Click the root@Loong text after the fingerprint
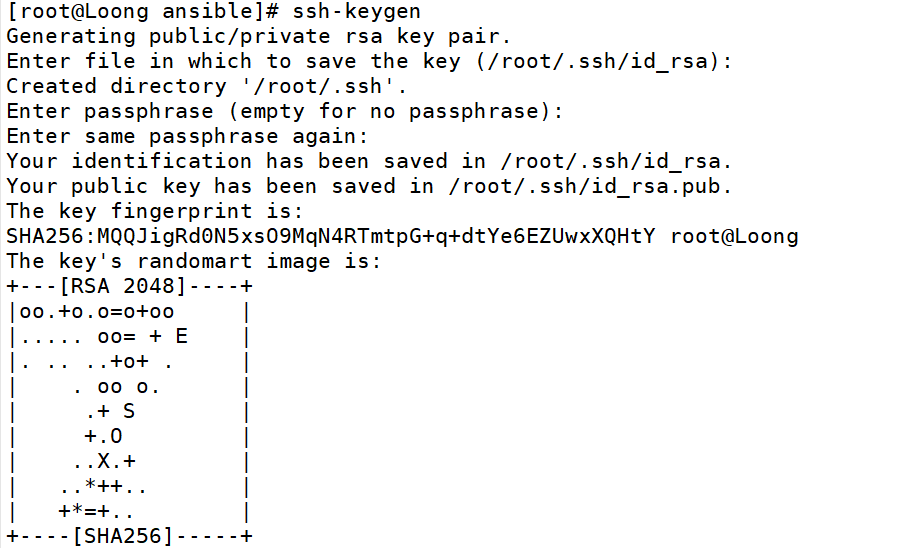907x548 pixels. (734, 236)
